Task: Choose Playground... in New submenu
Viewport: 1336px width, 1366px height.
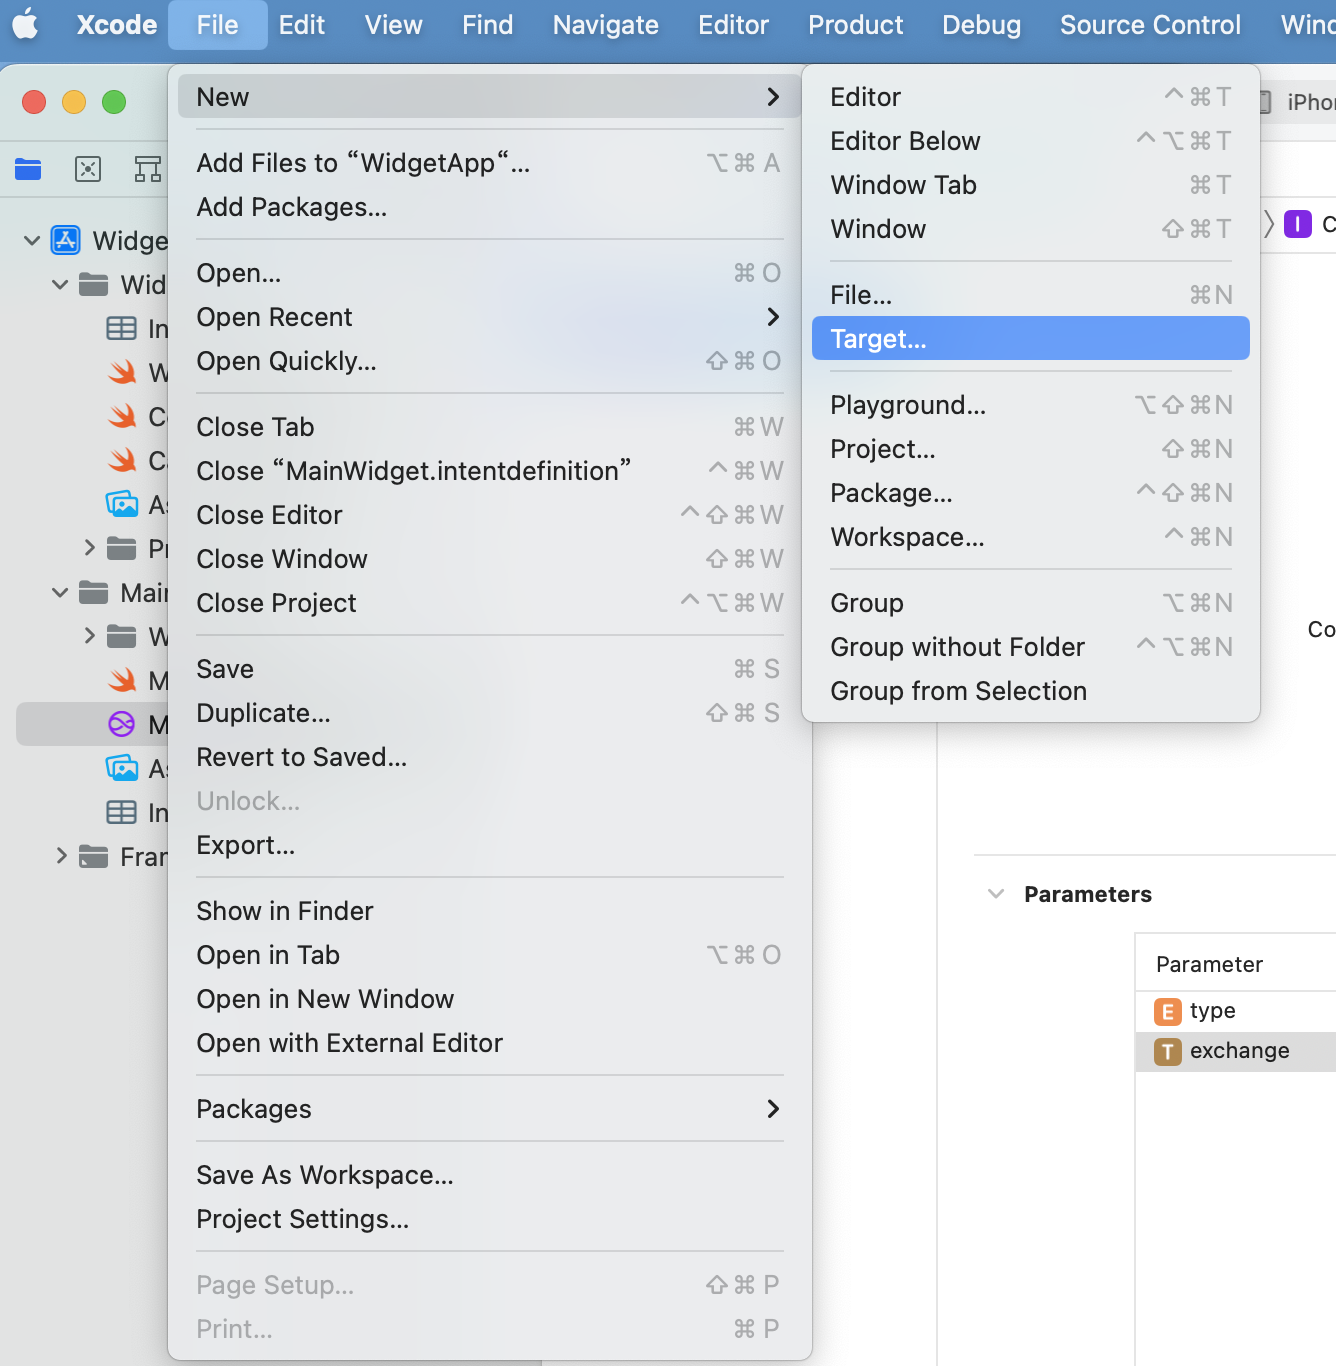Action: pos(1031,404)
